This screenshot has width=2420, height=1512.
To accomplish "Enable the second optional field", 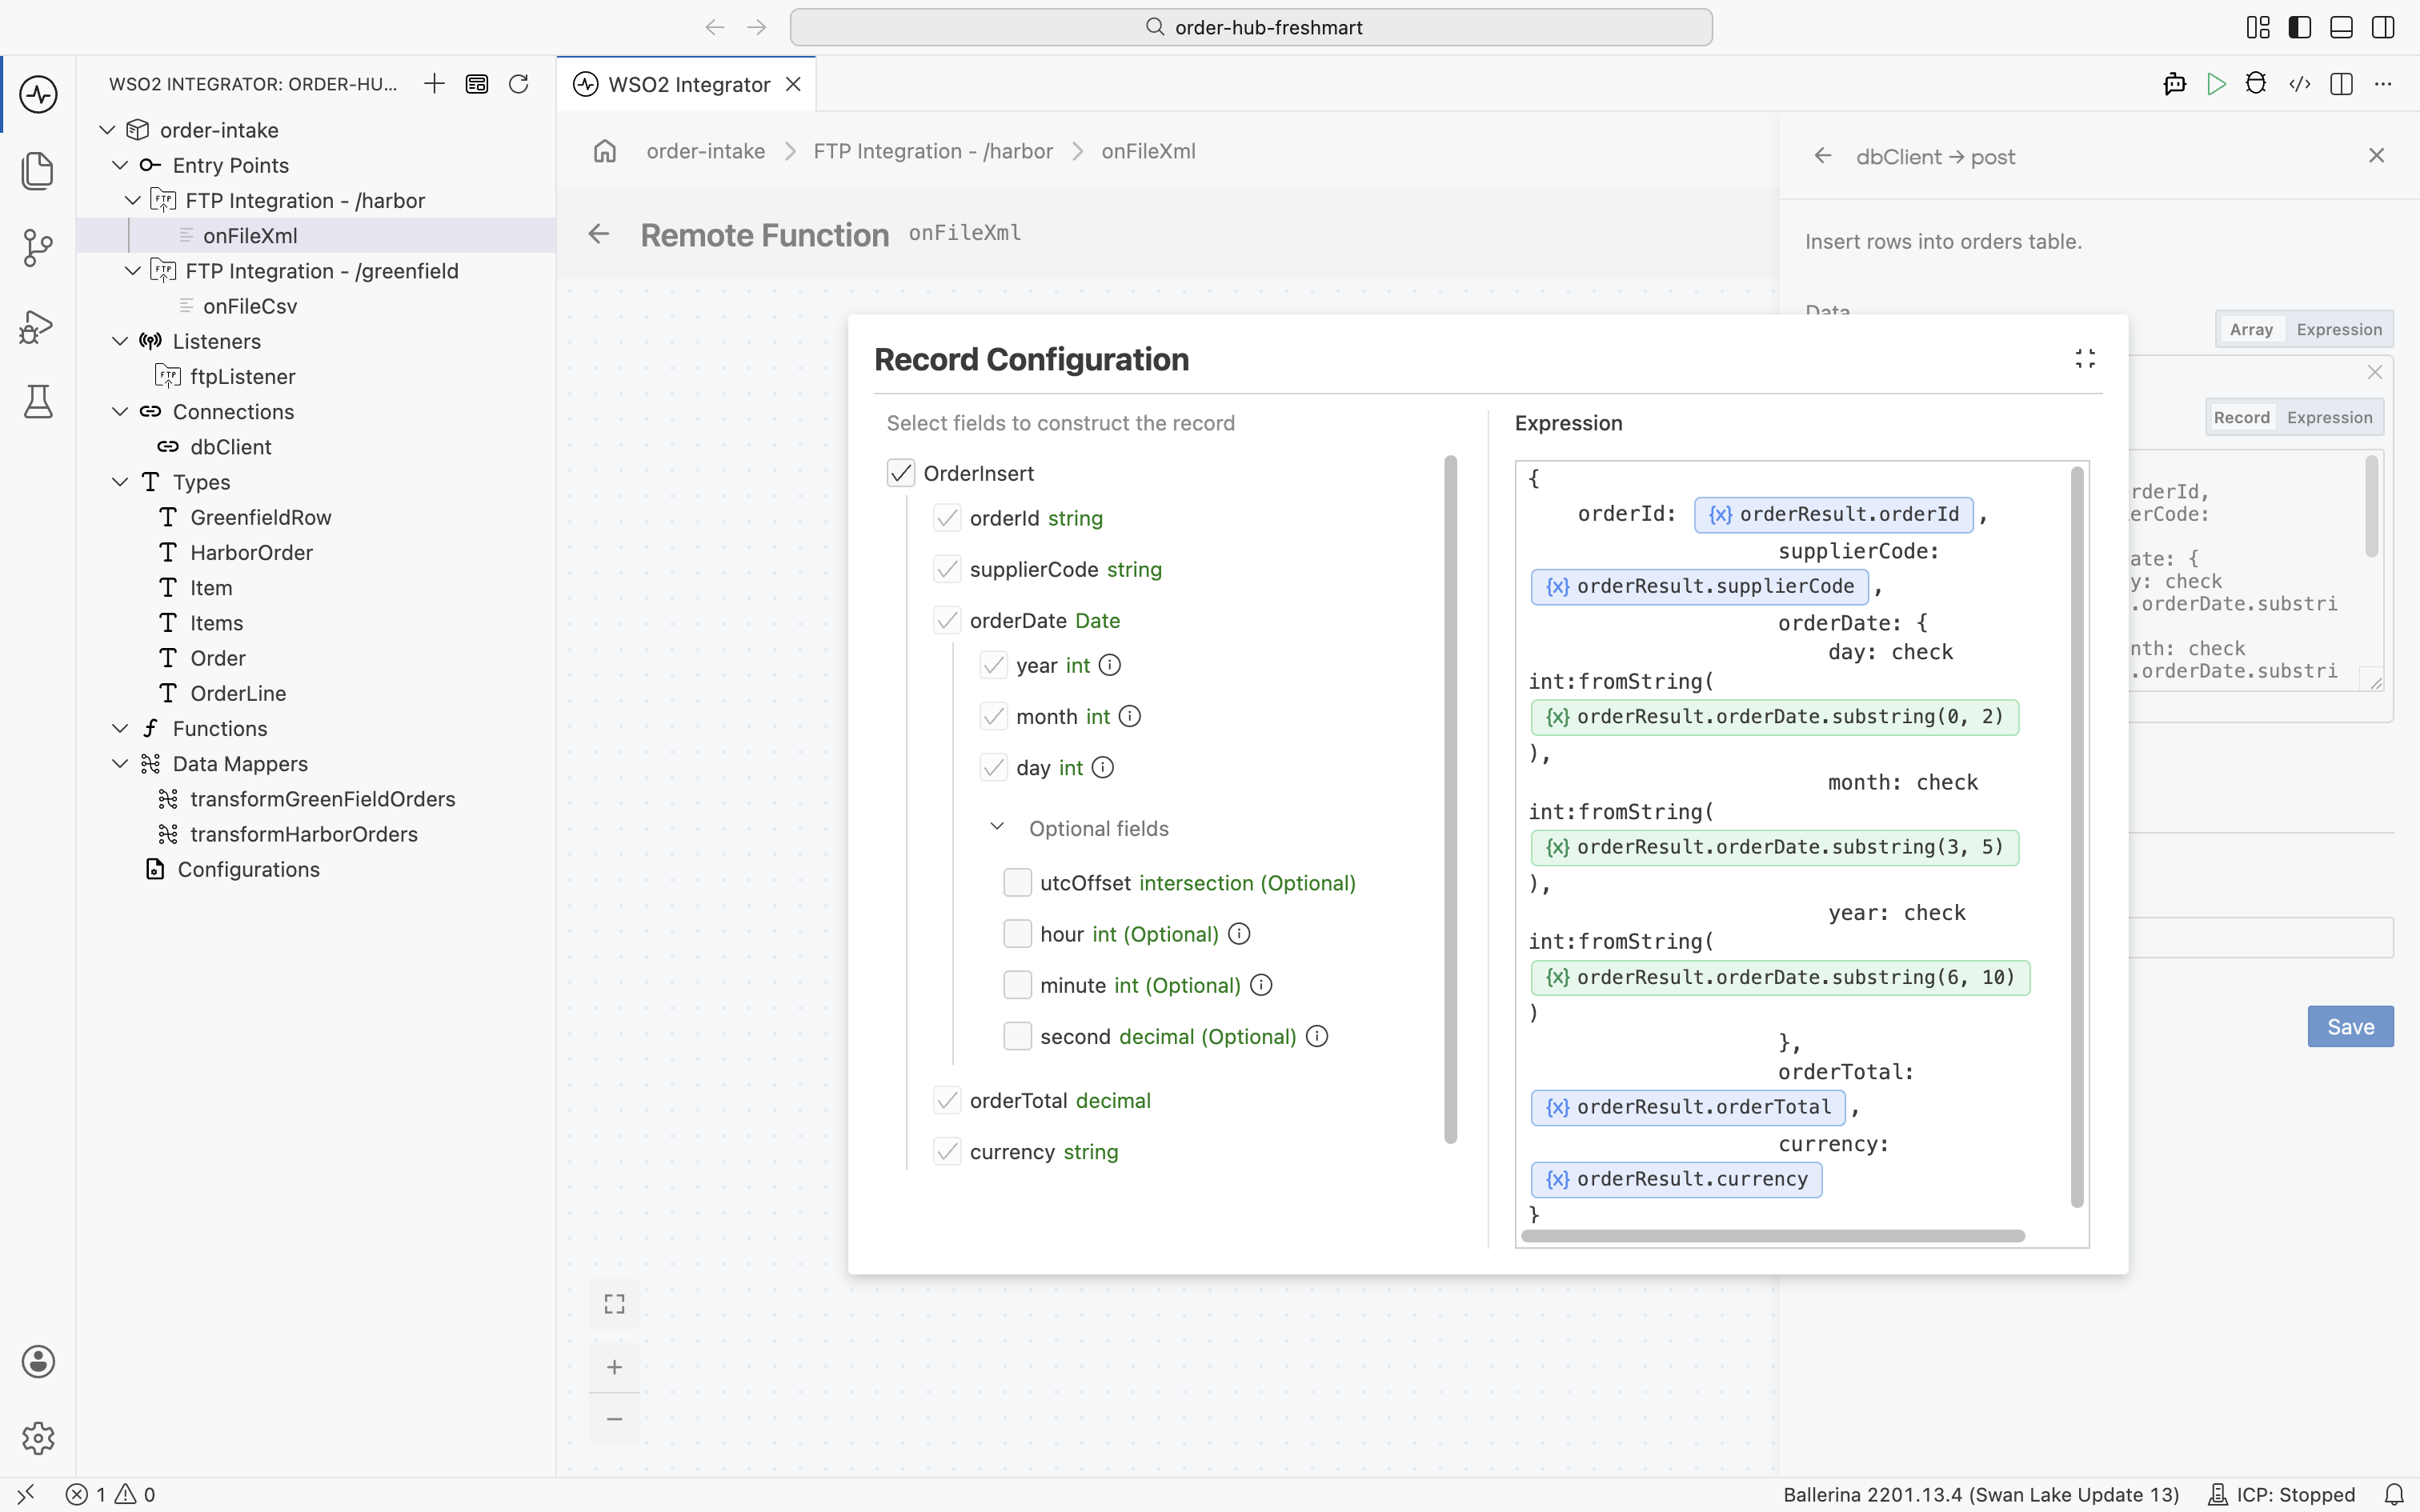I will pos(1017,1036).
